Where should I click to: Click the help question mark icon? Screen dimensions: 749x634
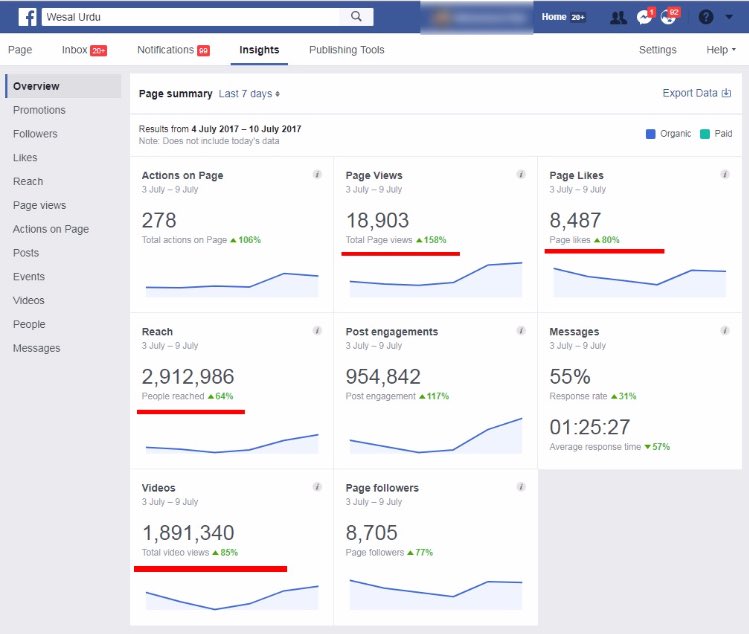click(706, 17)
